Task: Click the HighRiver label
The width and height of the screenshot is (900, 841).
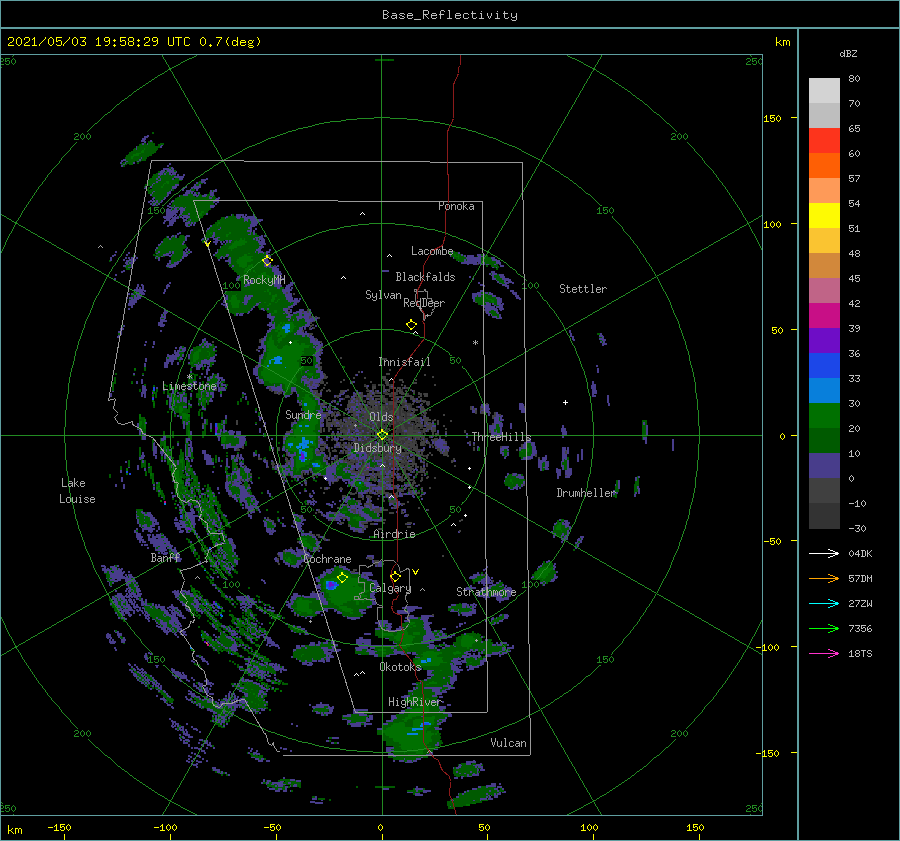Action: tap(414, 702)
